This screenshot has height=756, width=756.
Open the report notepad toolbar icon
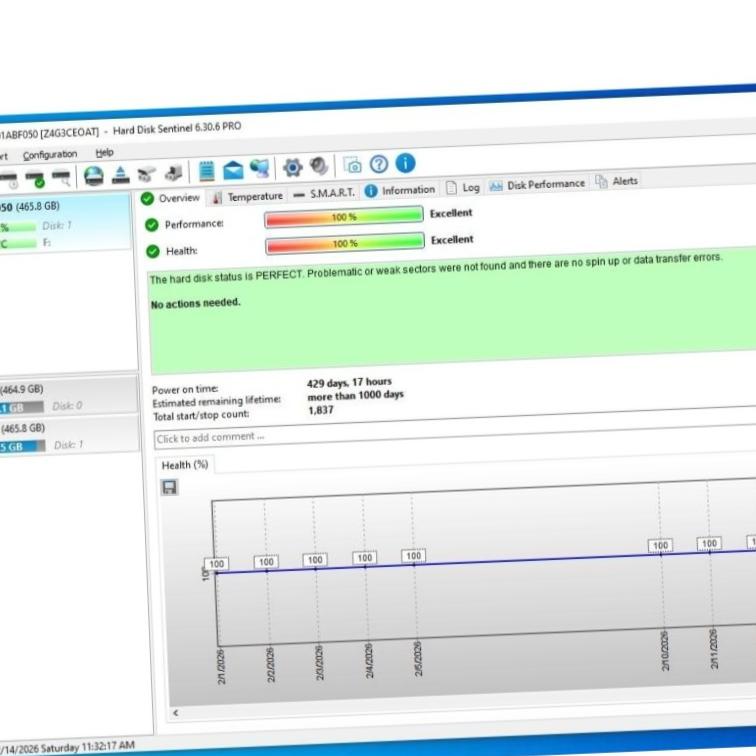coord(206,170)
